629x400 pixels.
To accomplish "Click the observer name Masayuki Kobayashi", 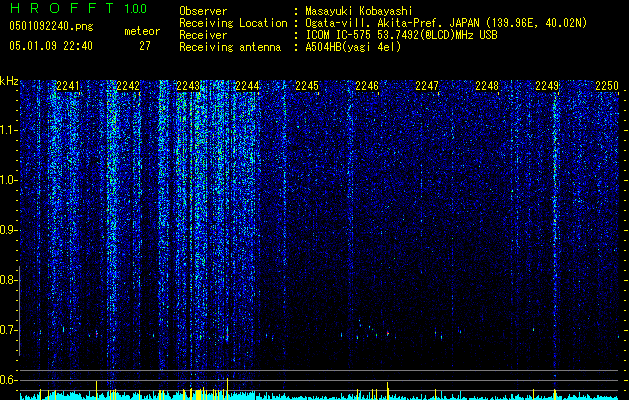I will [x=359, y=11].
